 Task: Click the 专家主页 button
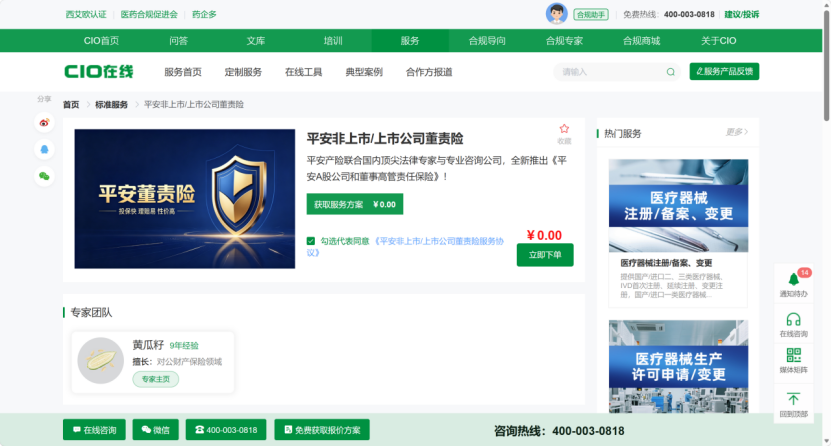pyautogui.click(x=155, y=379)
